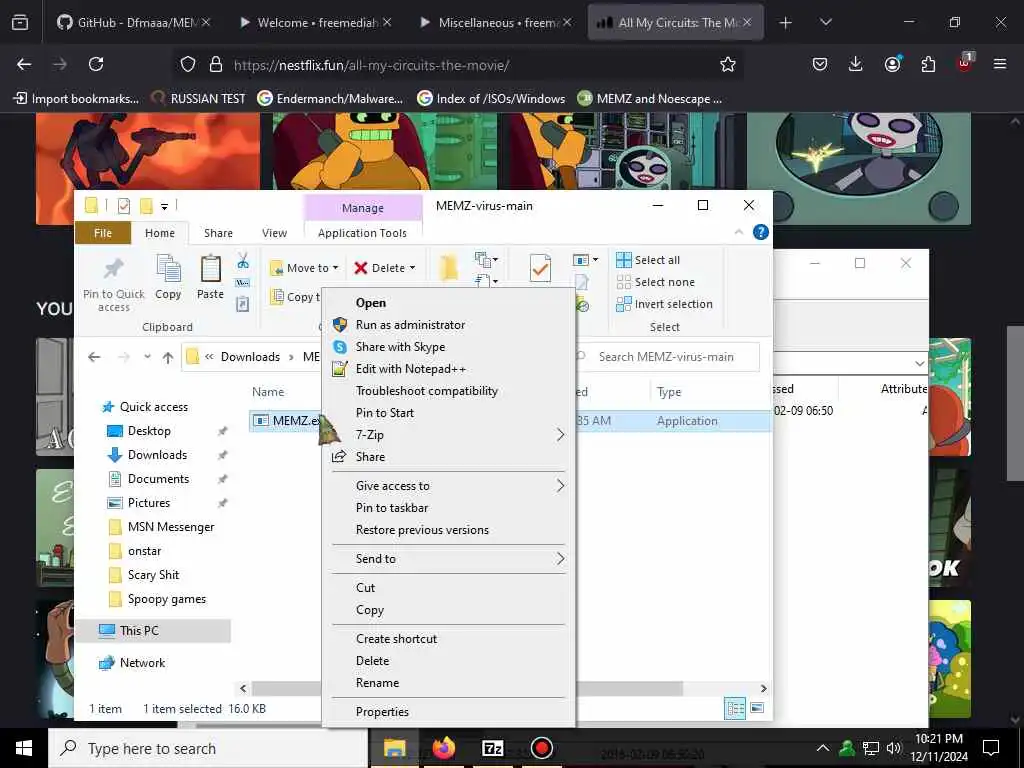Expand the Give access to submenu
Image resolution: width=1024 pixels, height=768 pixels.
click(x=448, y=486)
